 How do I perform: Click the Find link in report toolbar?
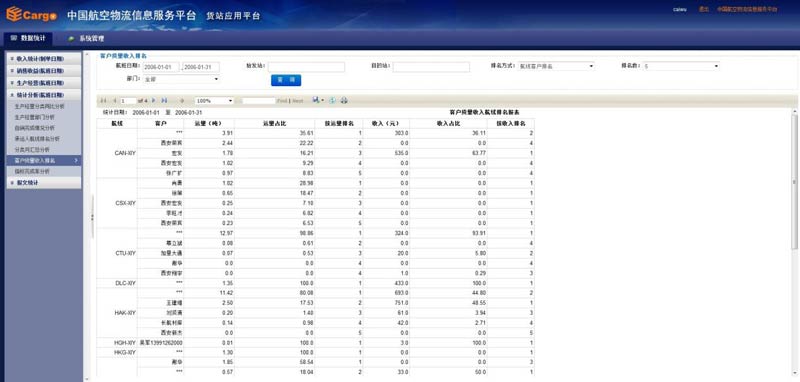(282, 101)
